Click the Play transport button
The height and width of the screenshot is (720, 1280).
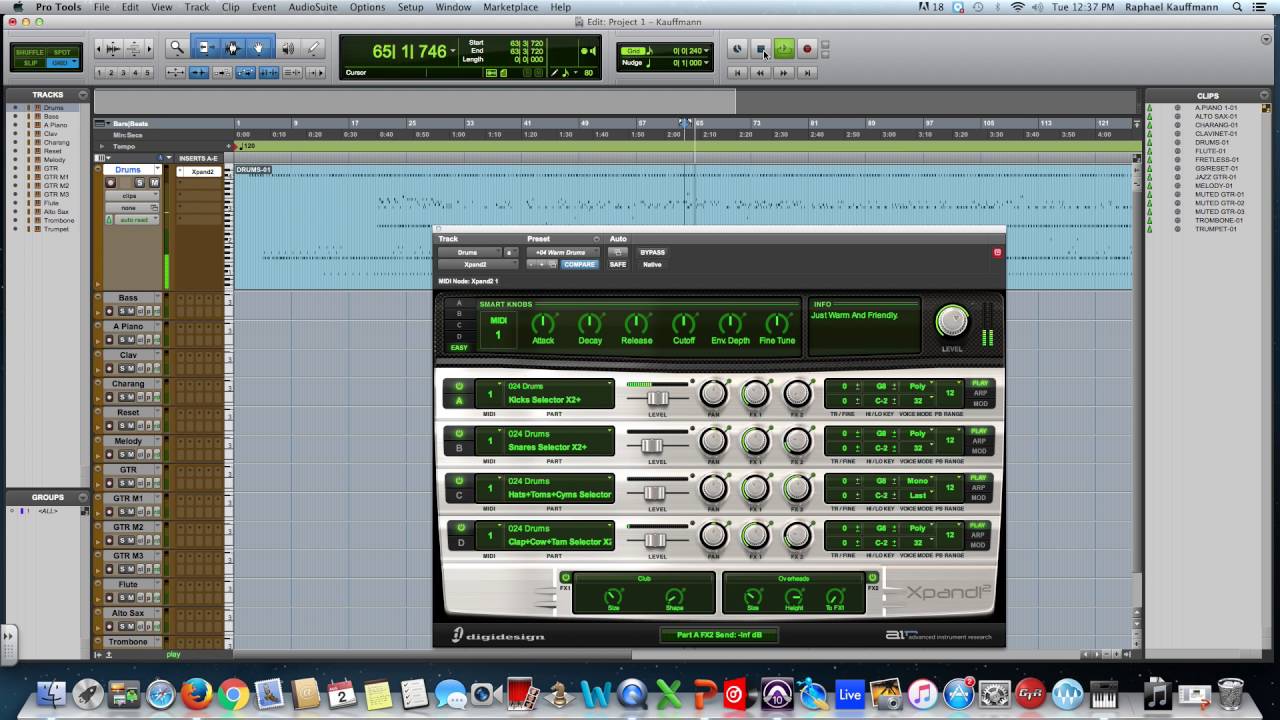(784, 48)
